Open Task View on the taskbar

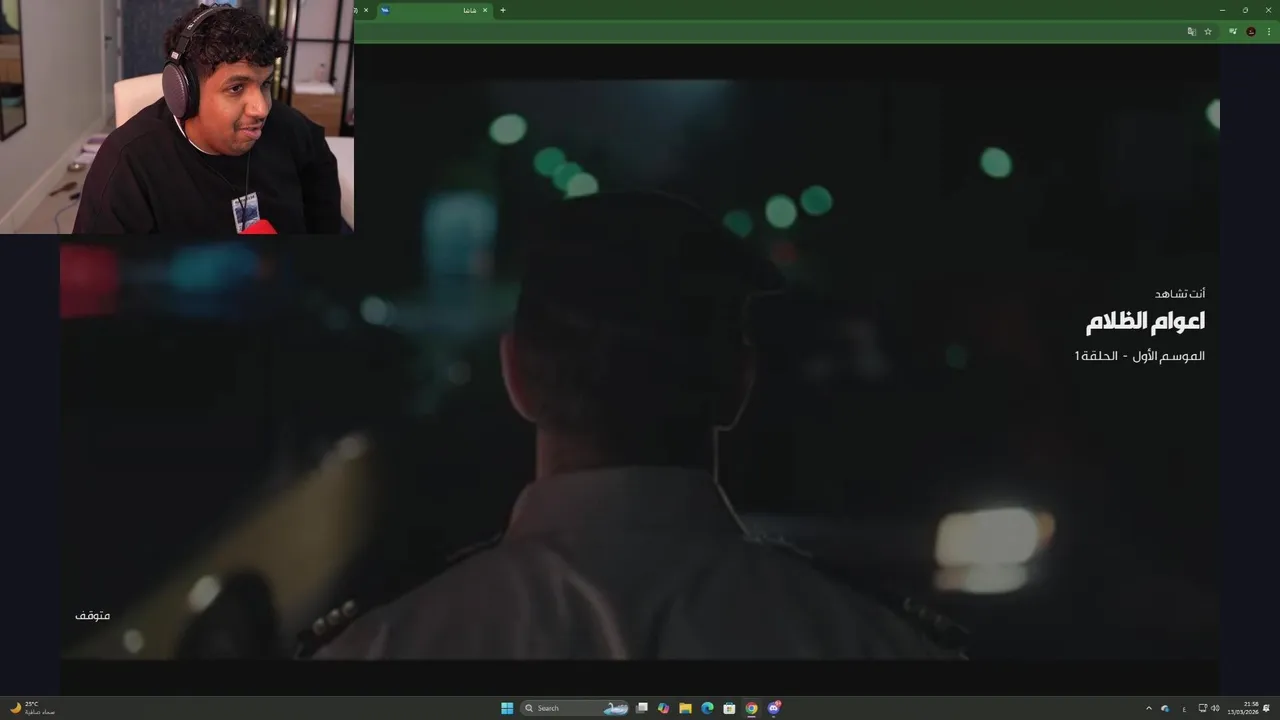pyautogui.click(x=642, y=708)
